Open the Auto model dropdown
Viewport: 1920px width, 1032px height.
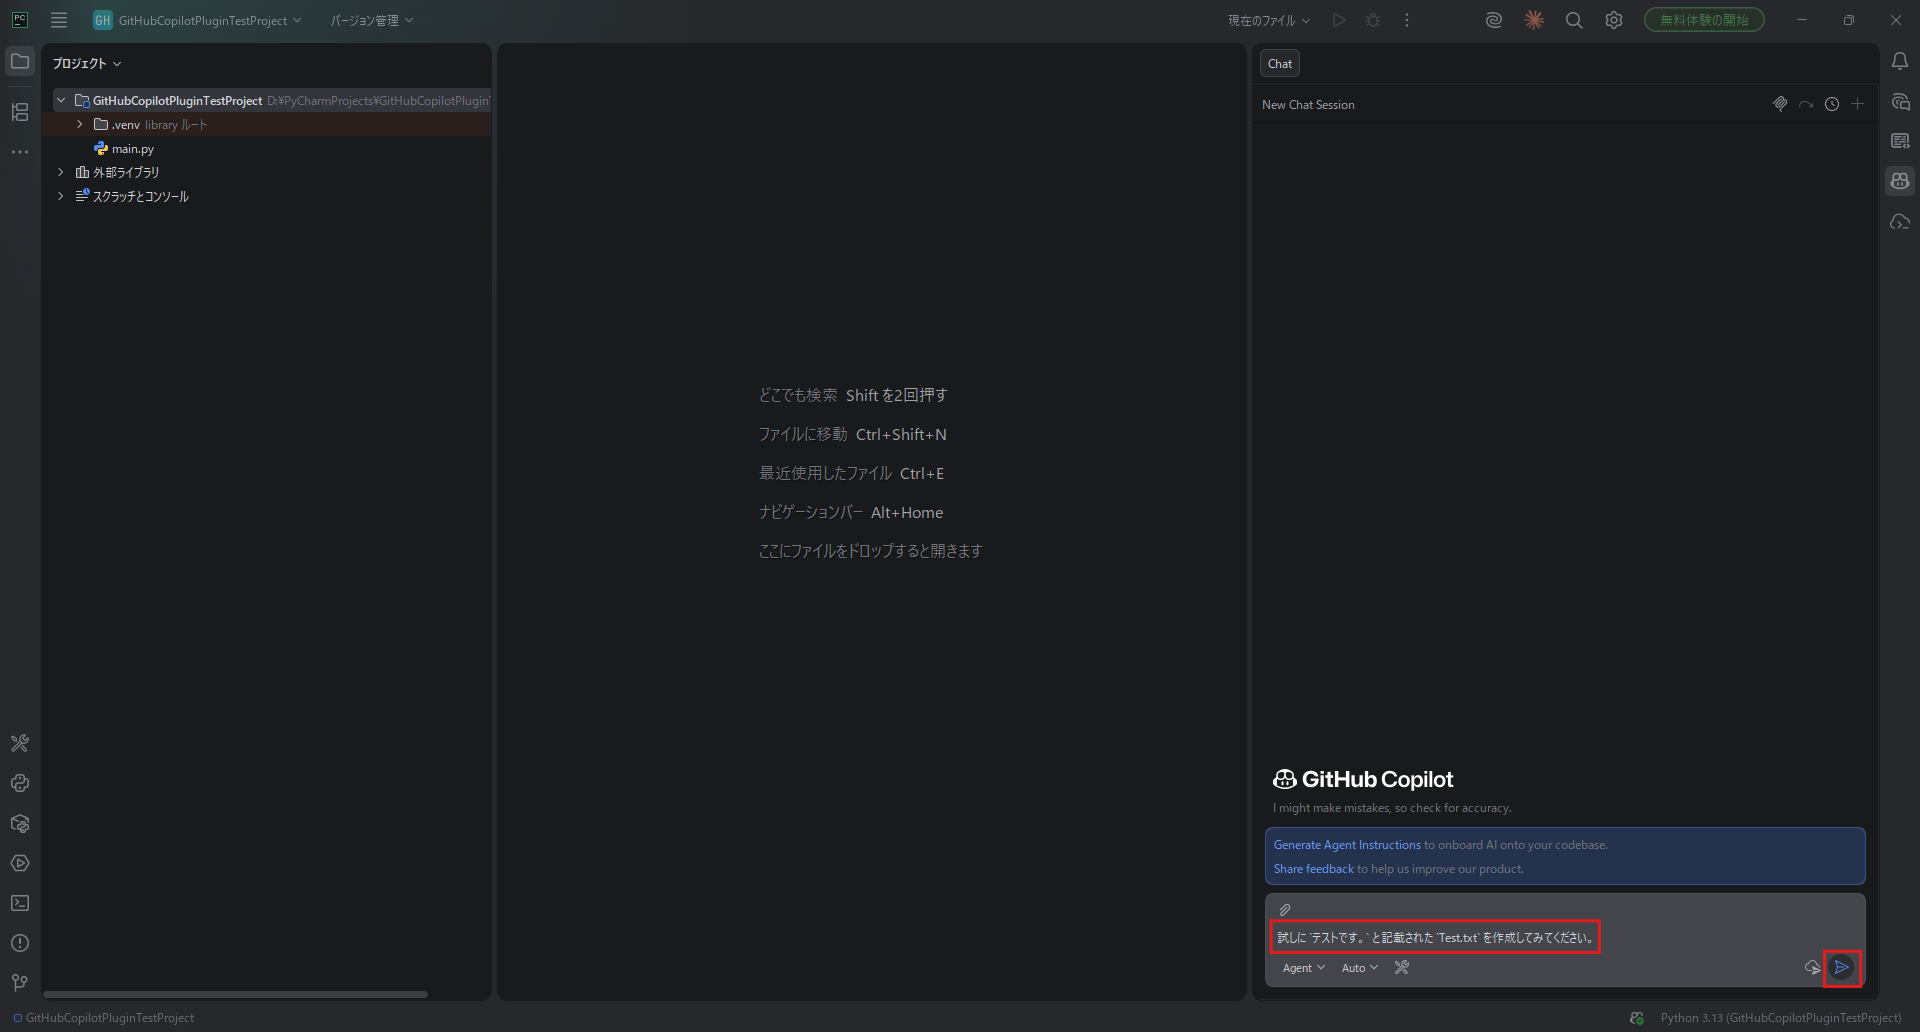(x=1359, y=968)
